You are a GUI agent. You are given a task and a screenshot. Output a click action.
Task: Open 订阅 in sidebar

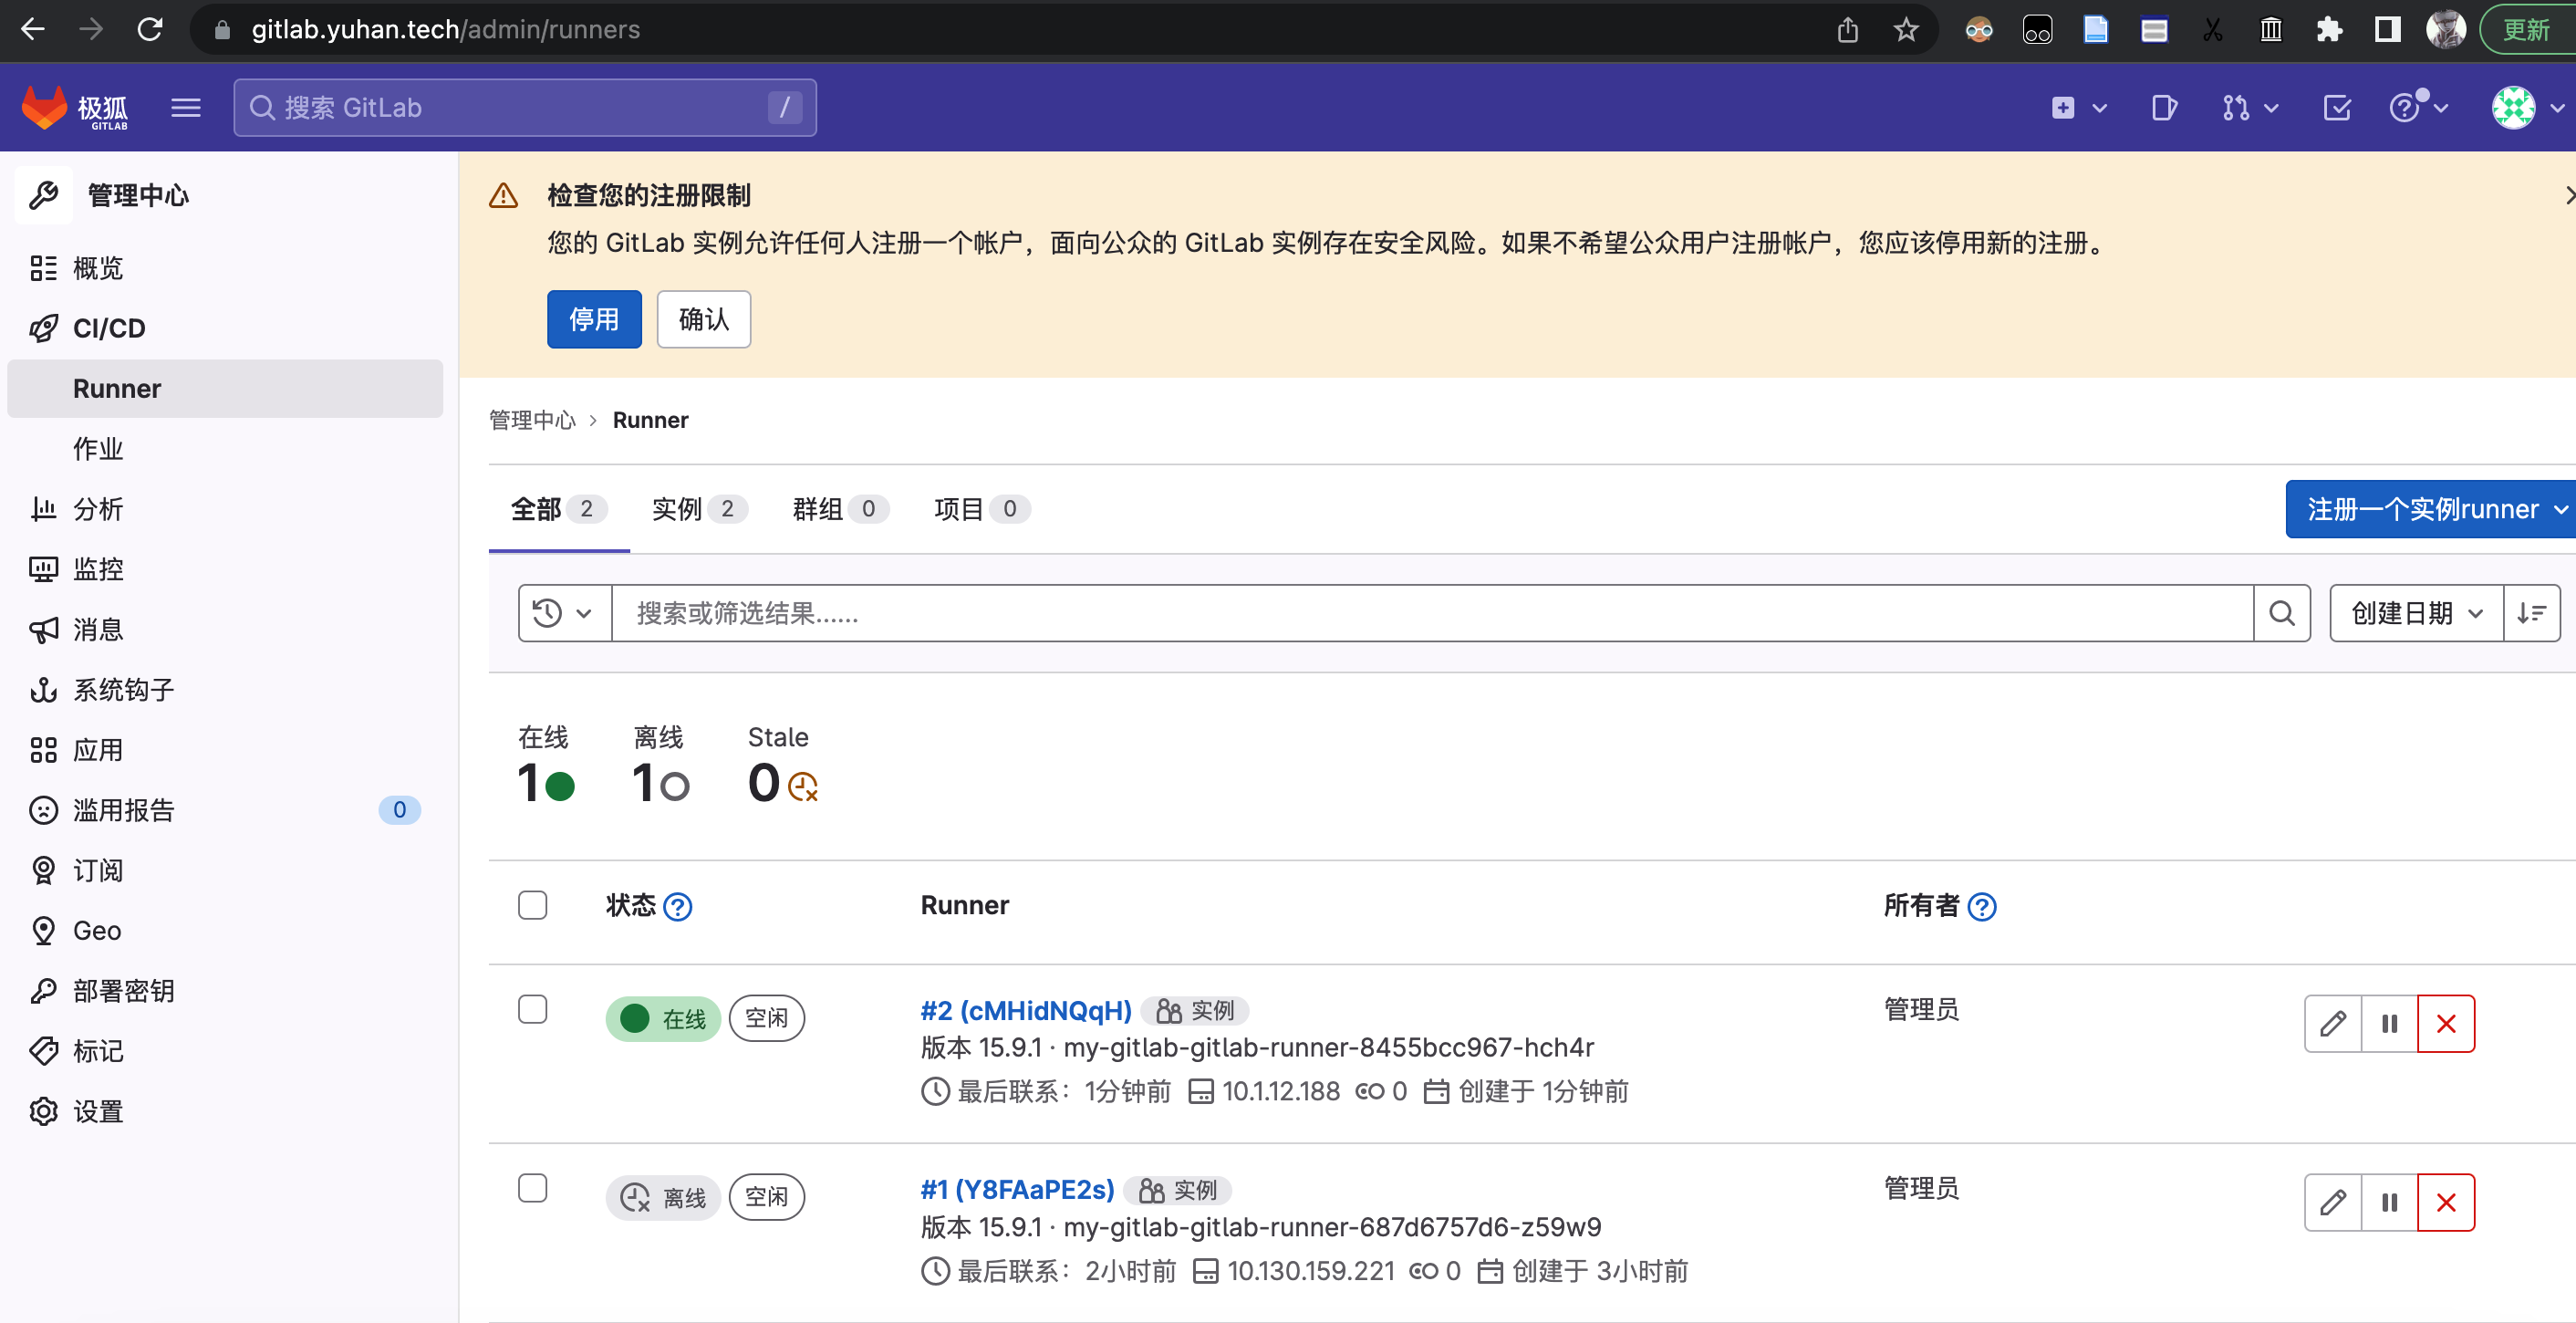point(225,870)
